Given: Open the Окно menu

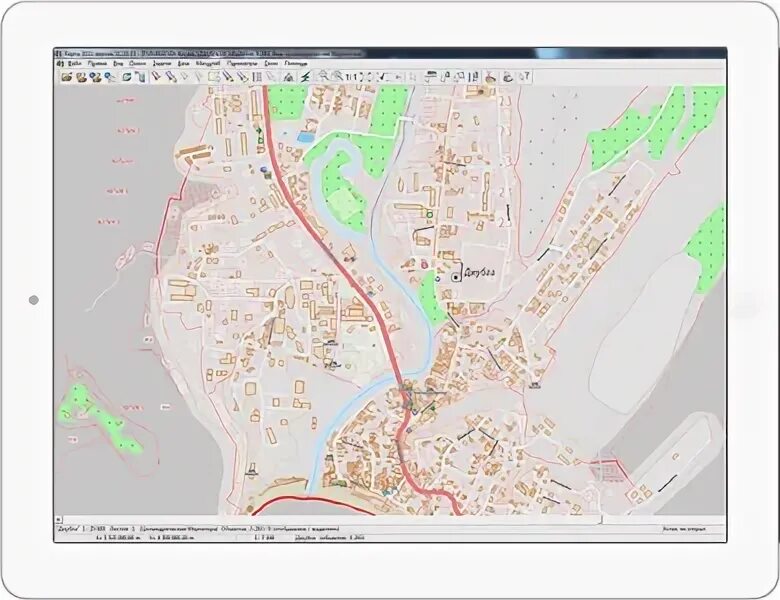Looking at the screenshot, I should click(x=271, y=64).
